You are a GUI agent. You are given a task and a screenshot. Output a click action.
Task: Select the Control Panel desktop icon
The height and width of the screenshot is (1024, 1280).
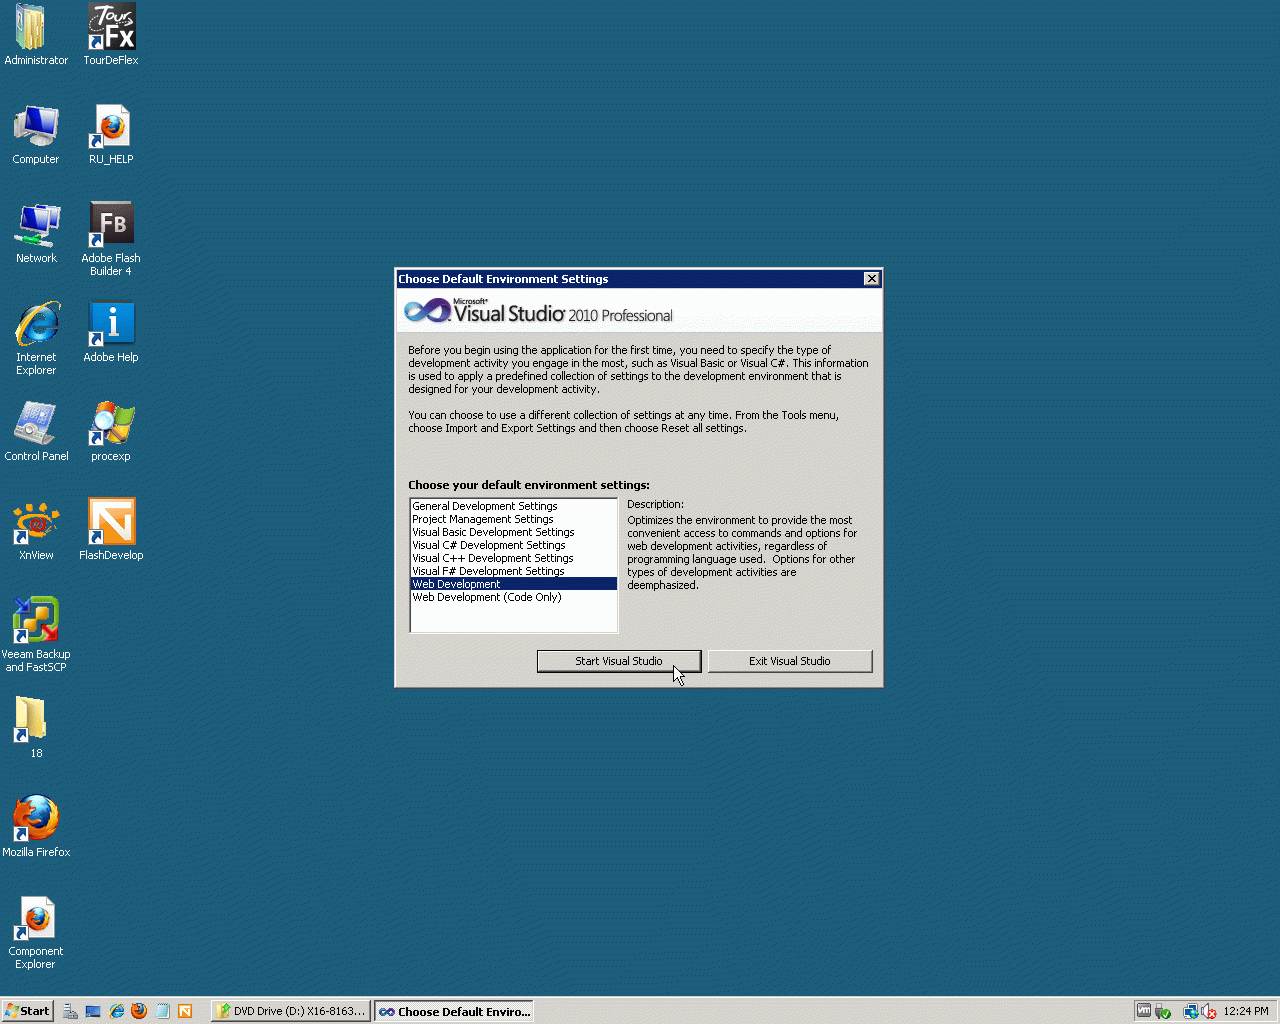click(x=36, y=432)
